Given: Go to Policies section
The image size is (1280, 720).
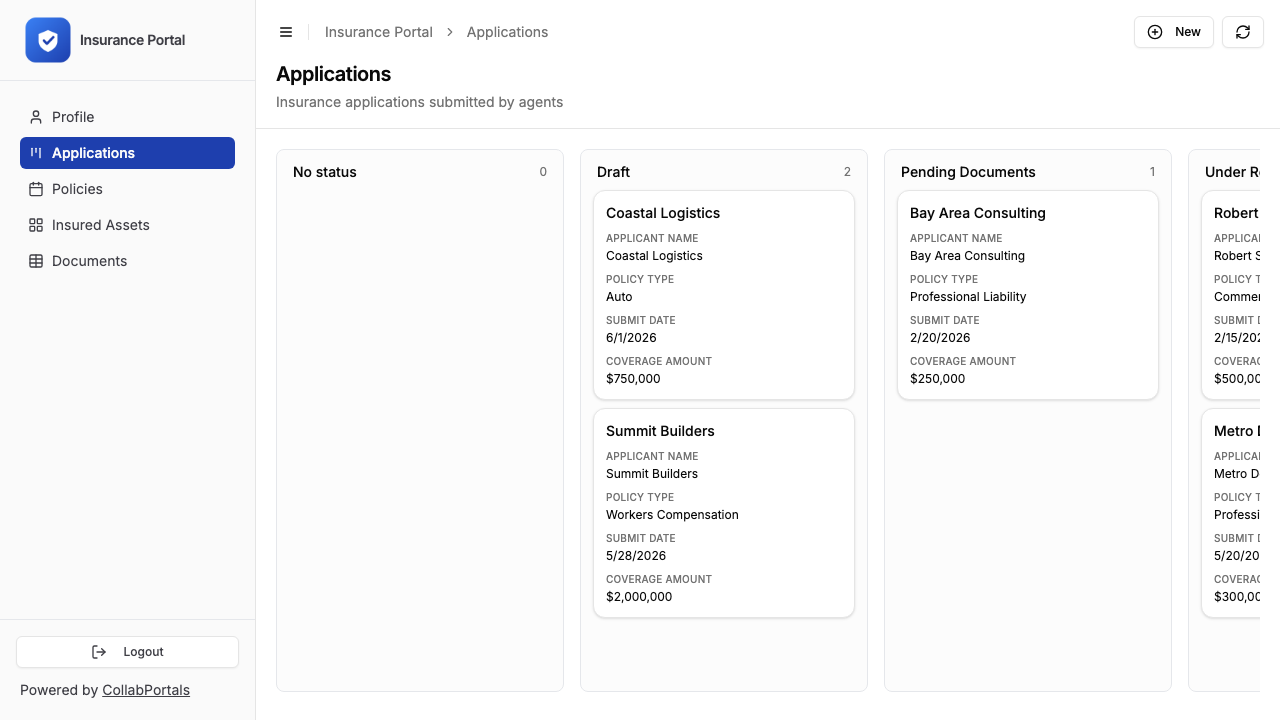Looking at the screenshot, I should 127,189.
